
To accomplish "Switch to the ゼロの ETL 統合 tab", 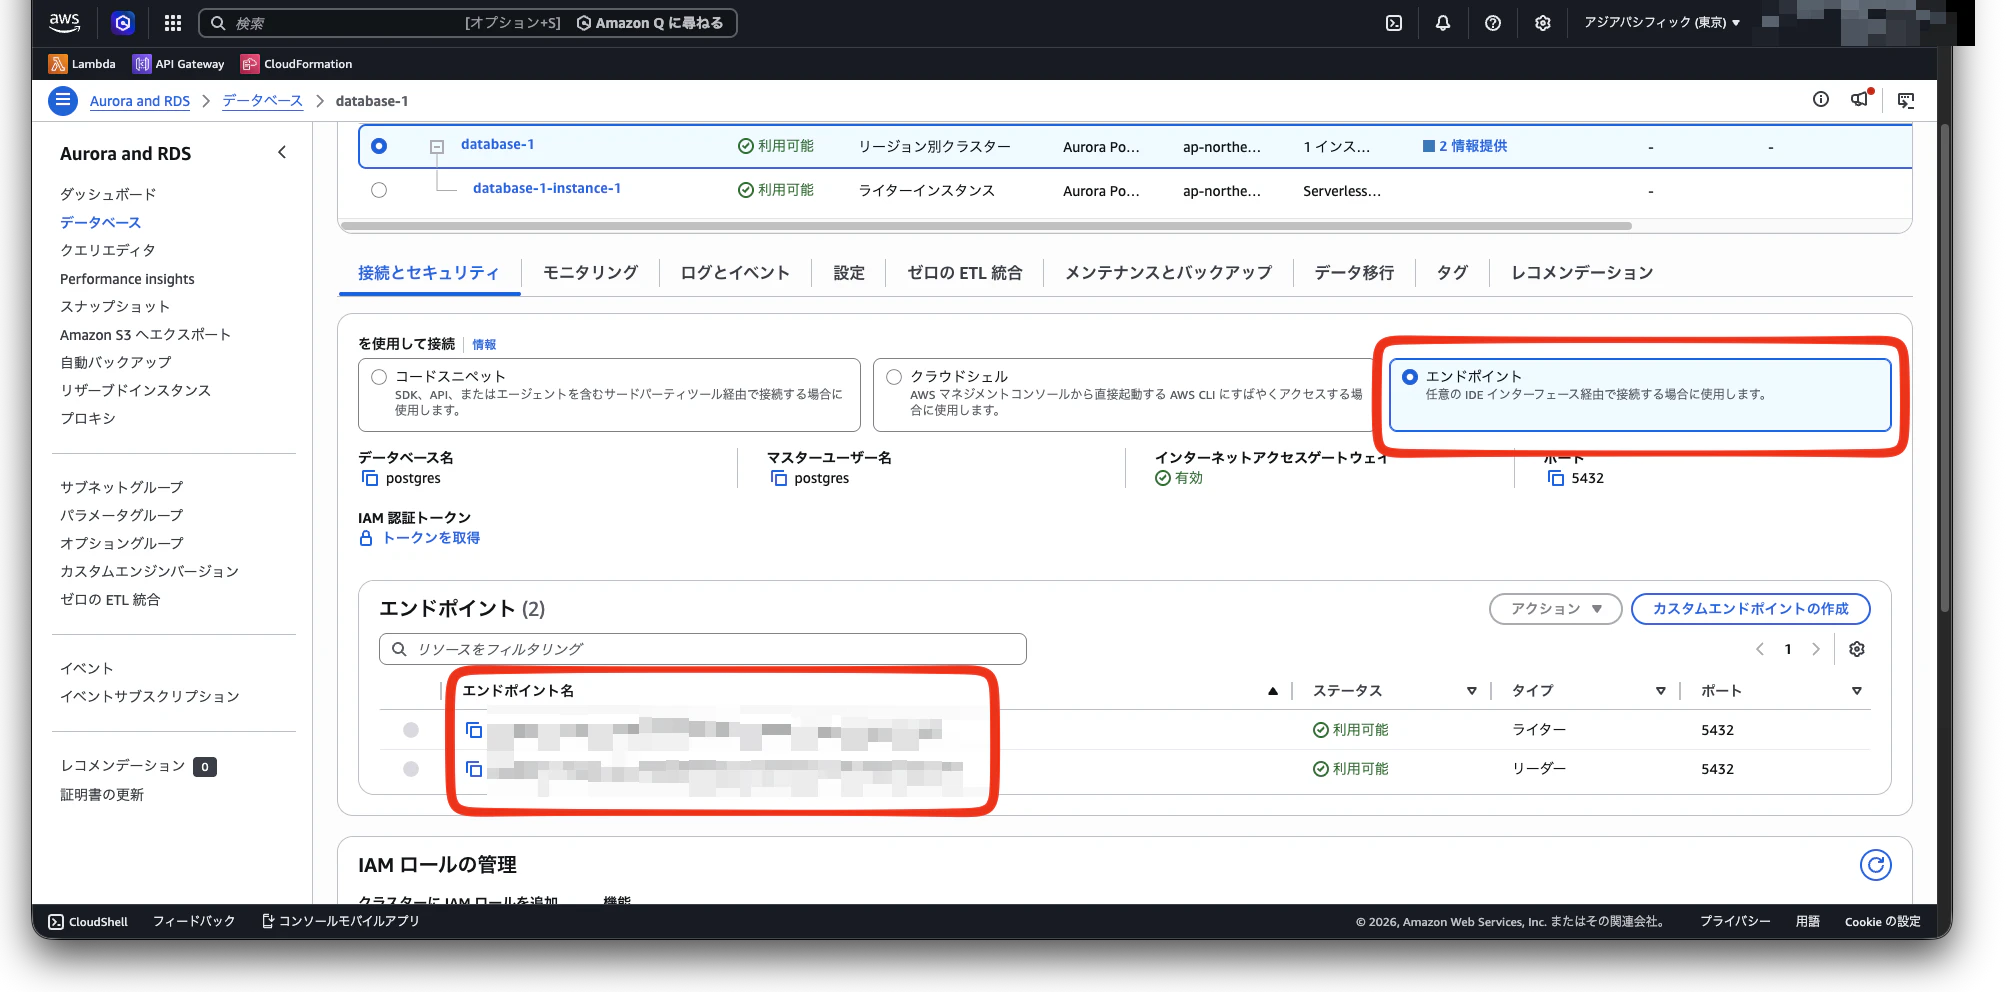I will [x=965, y=273].
